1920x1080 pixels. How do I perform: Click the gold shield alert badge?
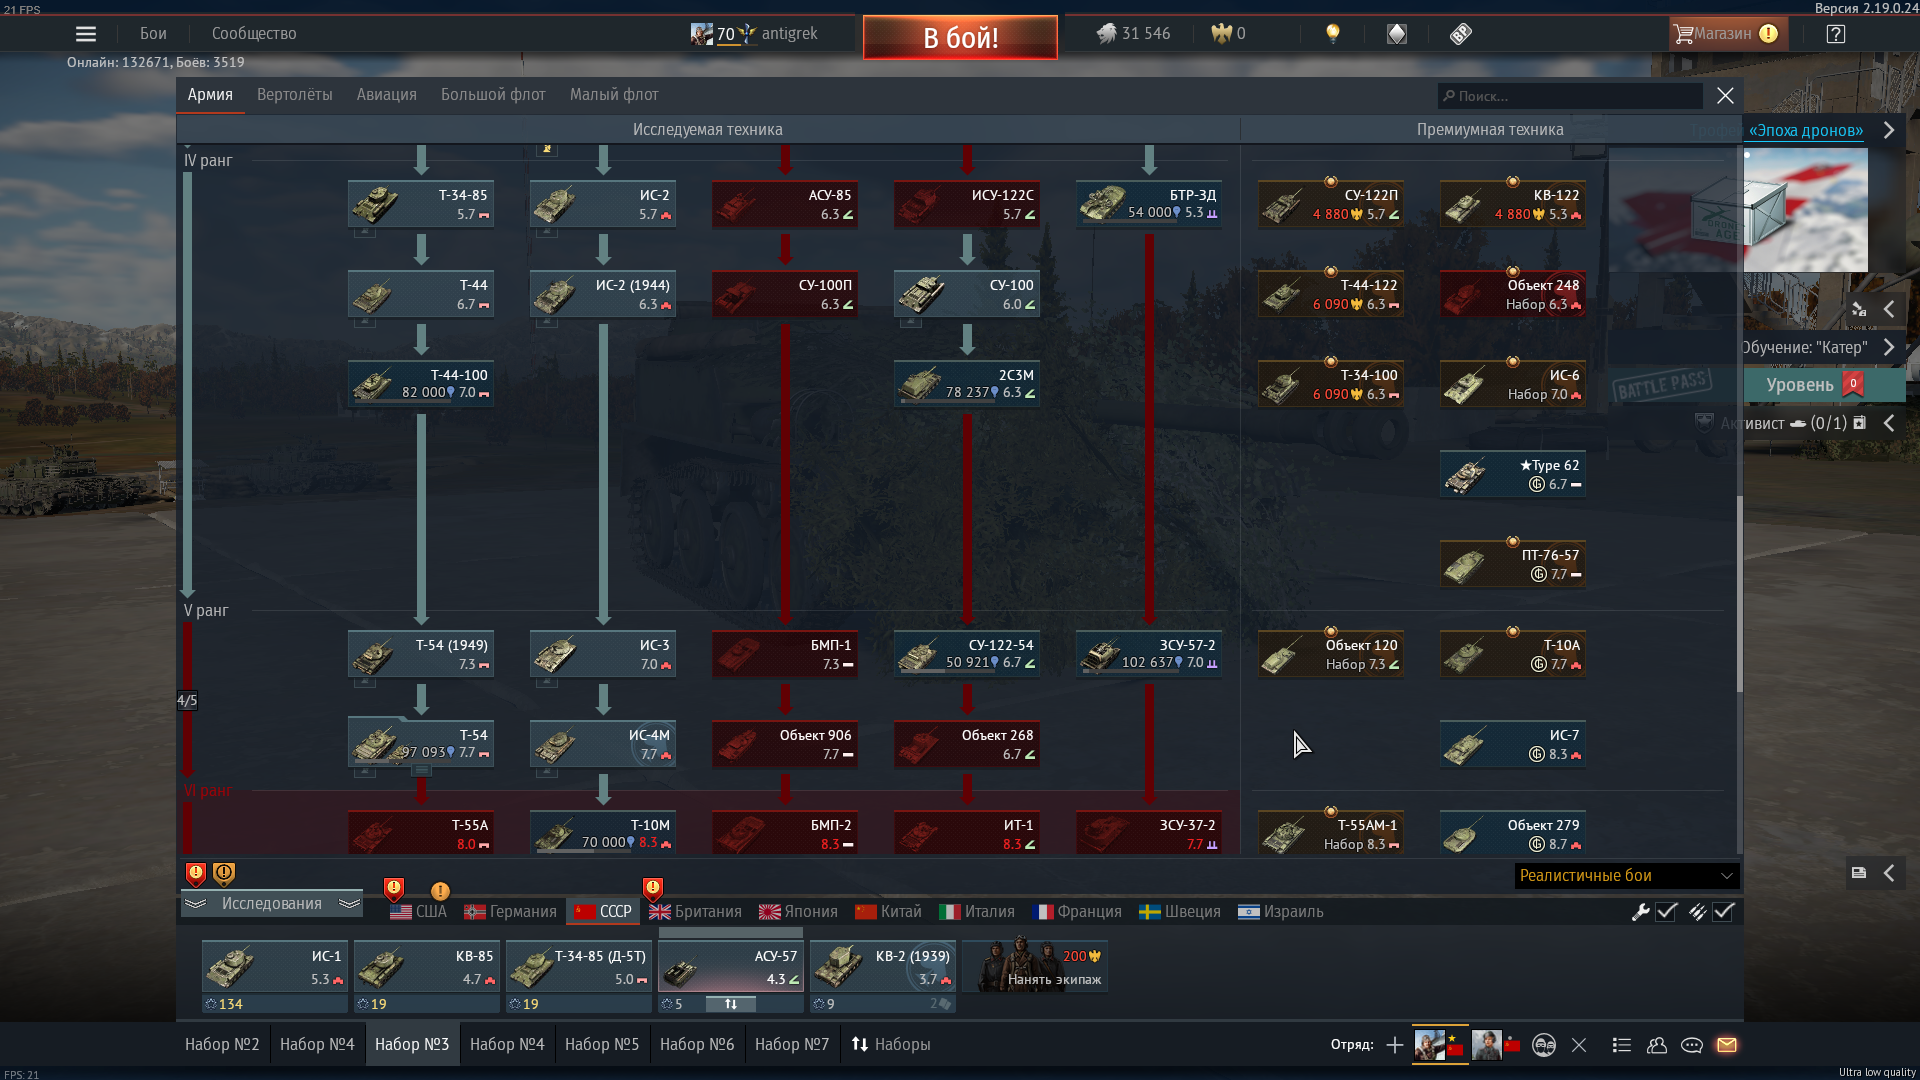click(224, 875)
